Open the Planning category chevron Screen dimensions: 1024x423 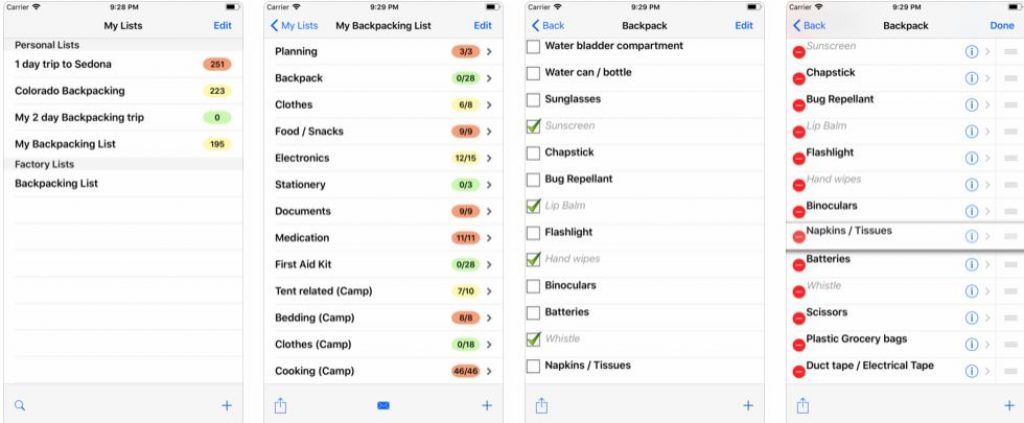tap(489, 52)
